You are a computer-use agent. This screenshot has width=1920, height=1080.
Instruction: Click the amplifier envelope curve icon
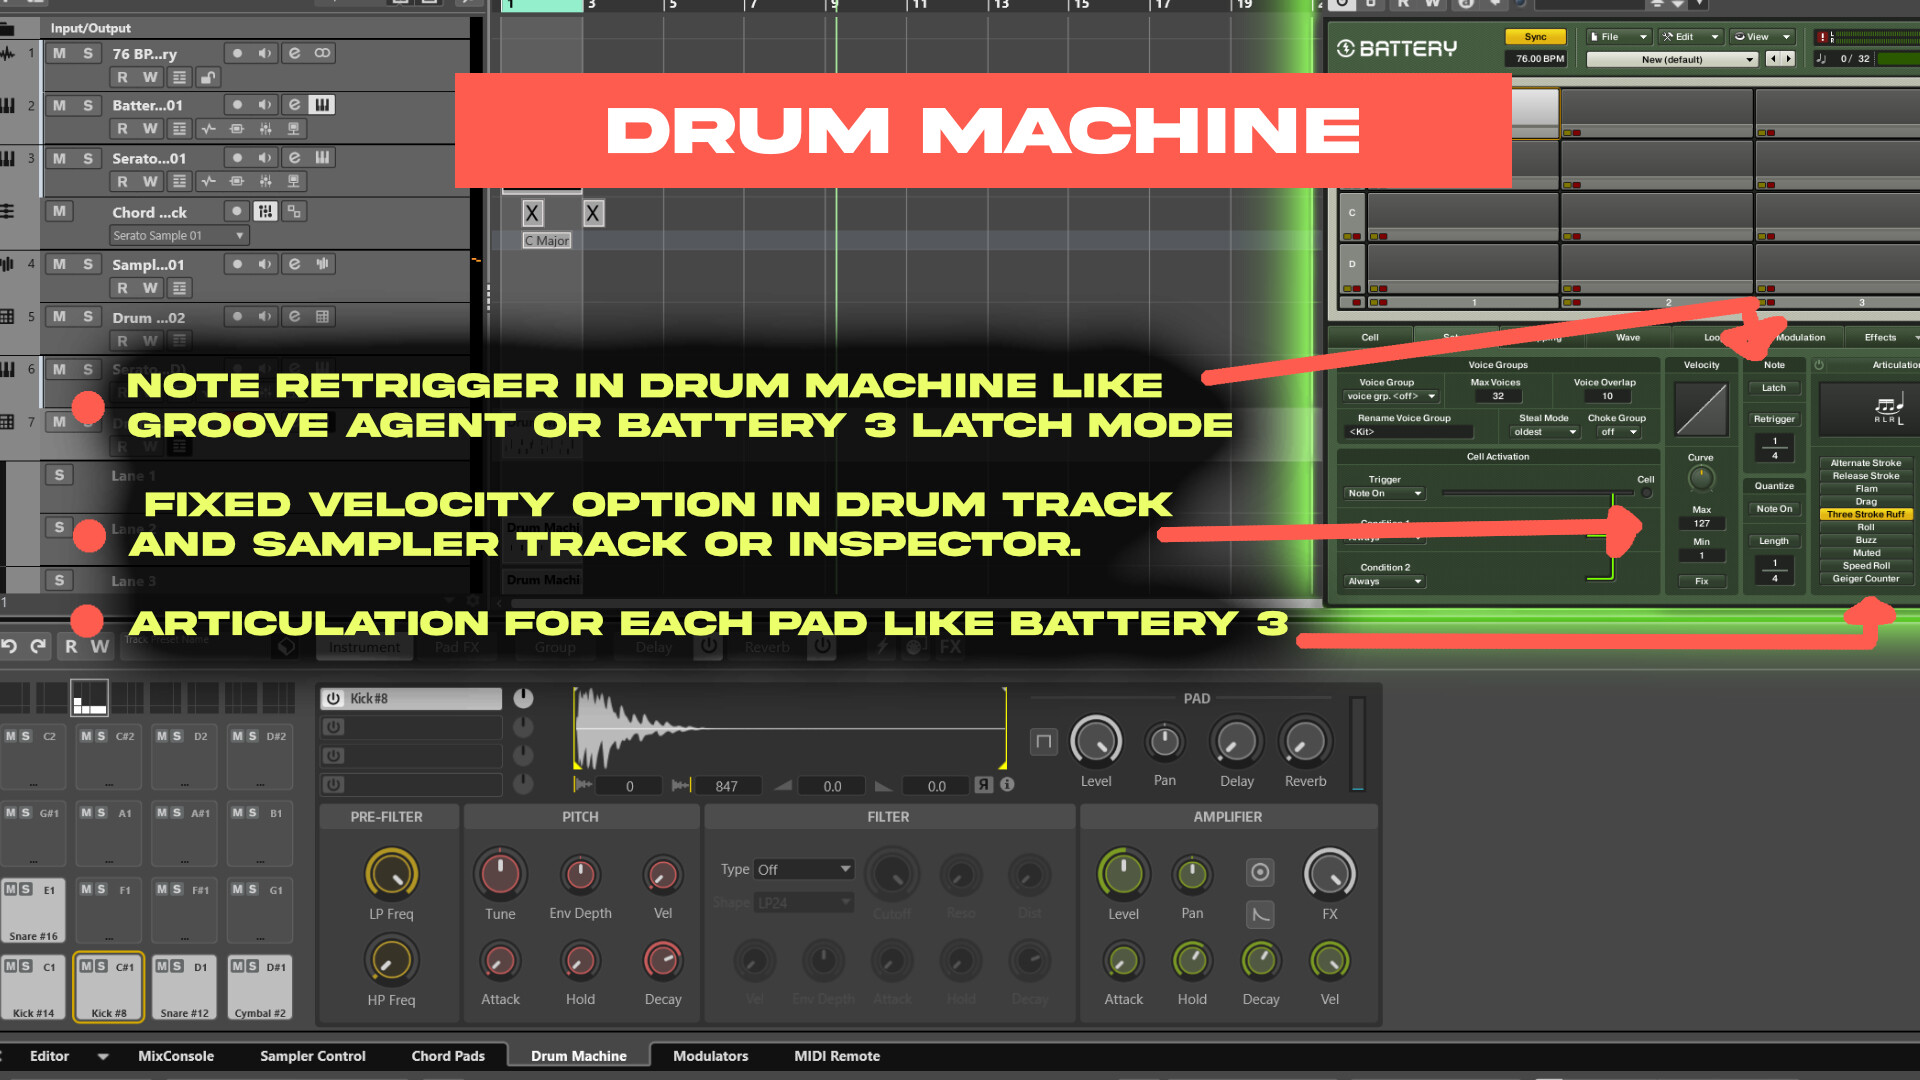[1260, 914]
